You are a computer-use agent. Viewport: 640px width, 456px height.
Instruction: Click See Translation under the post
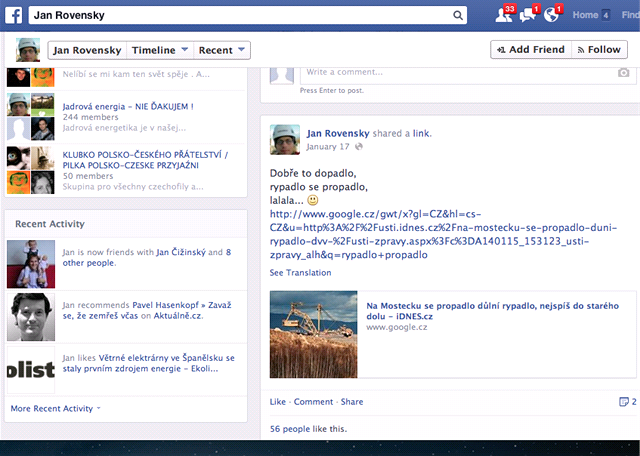click(x=300, y=273)
